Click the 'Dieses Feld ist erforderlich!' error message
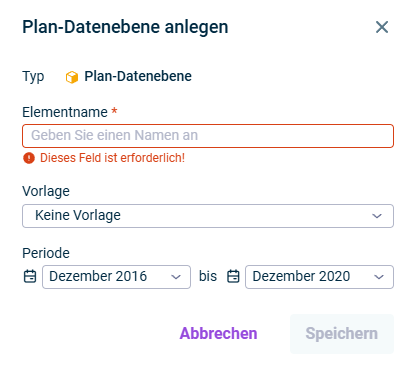The height and width of the screenshot is (368, 415). (x=112, y=158)
